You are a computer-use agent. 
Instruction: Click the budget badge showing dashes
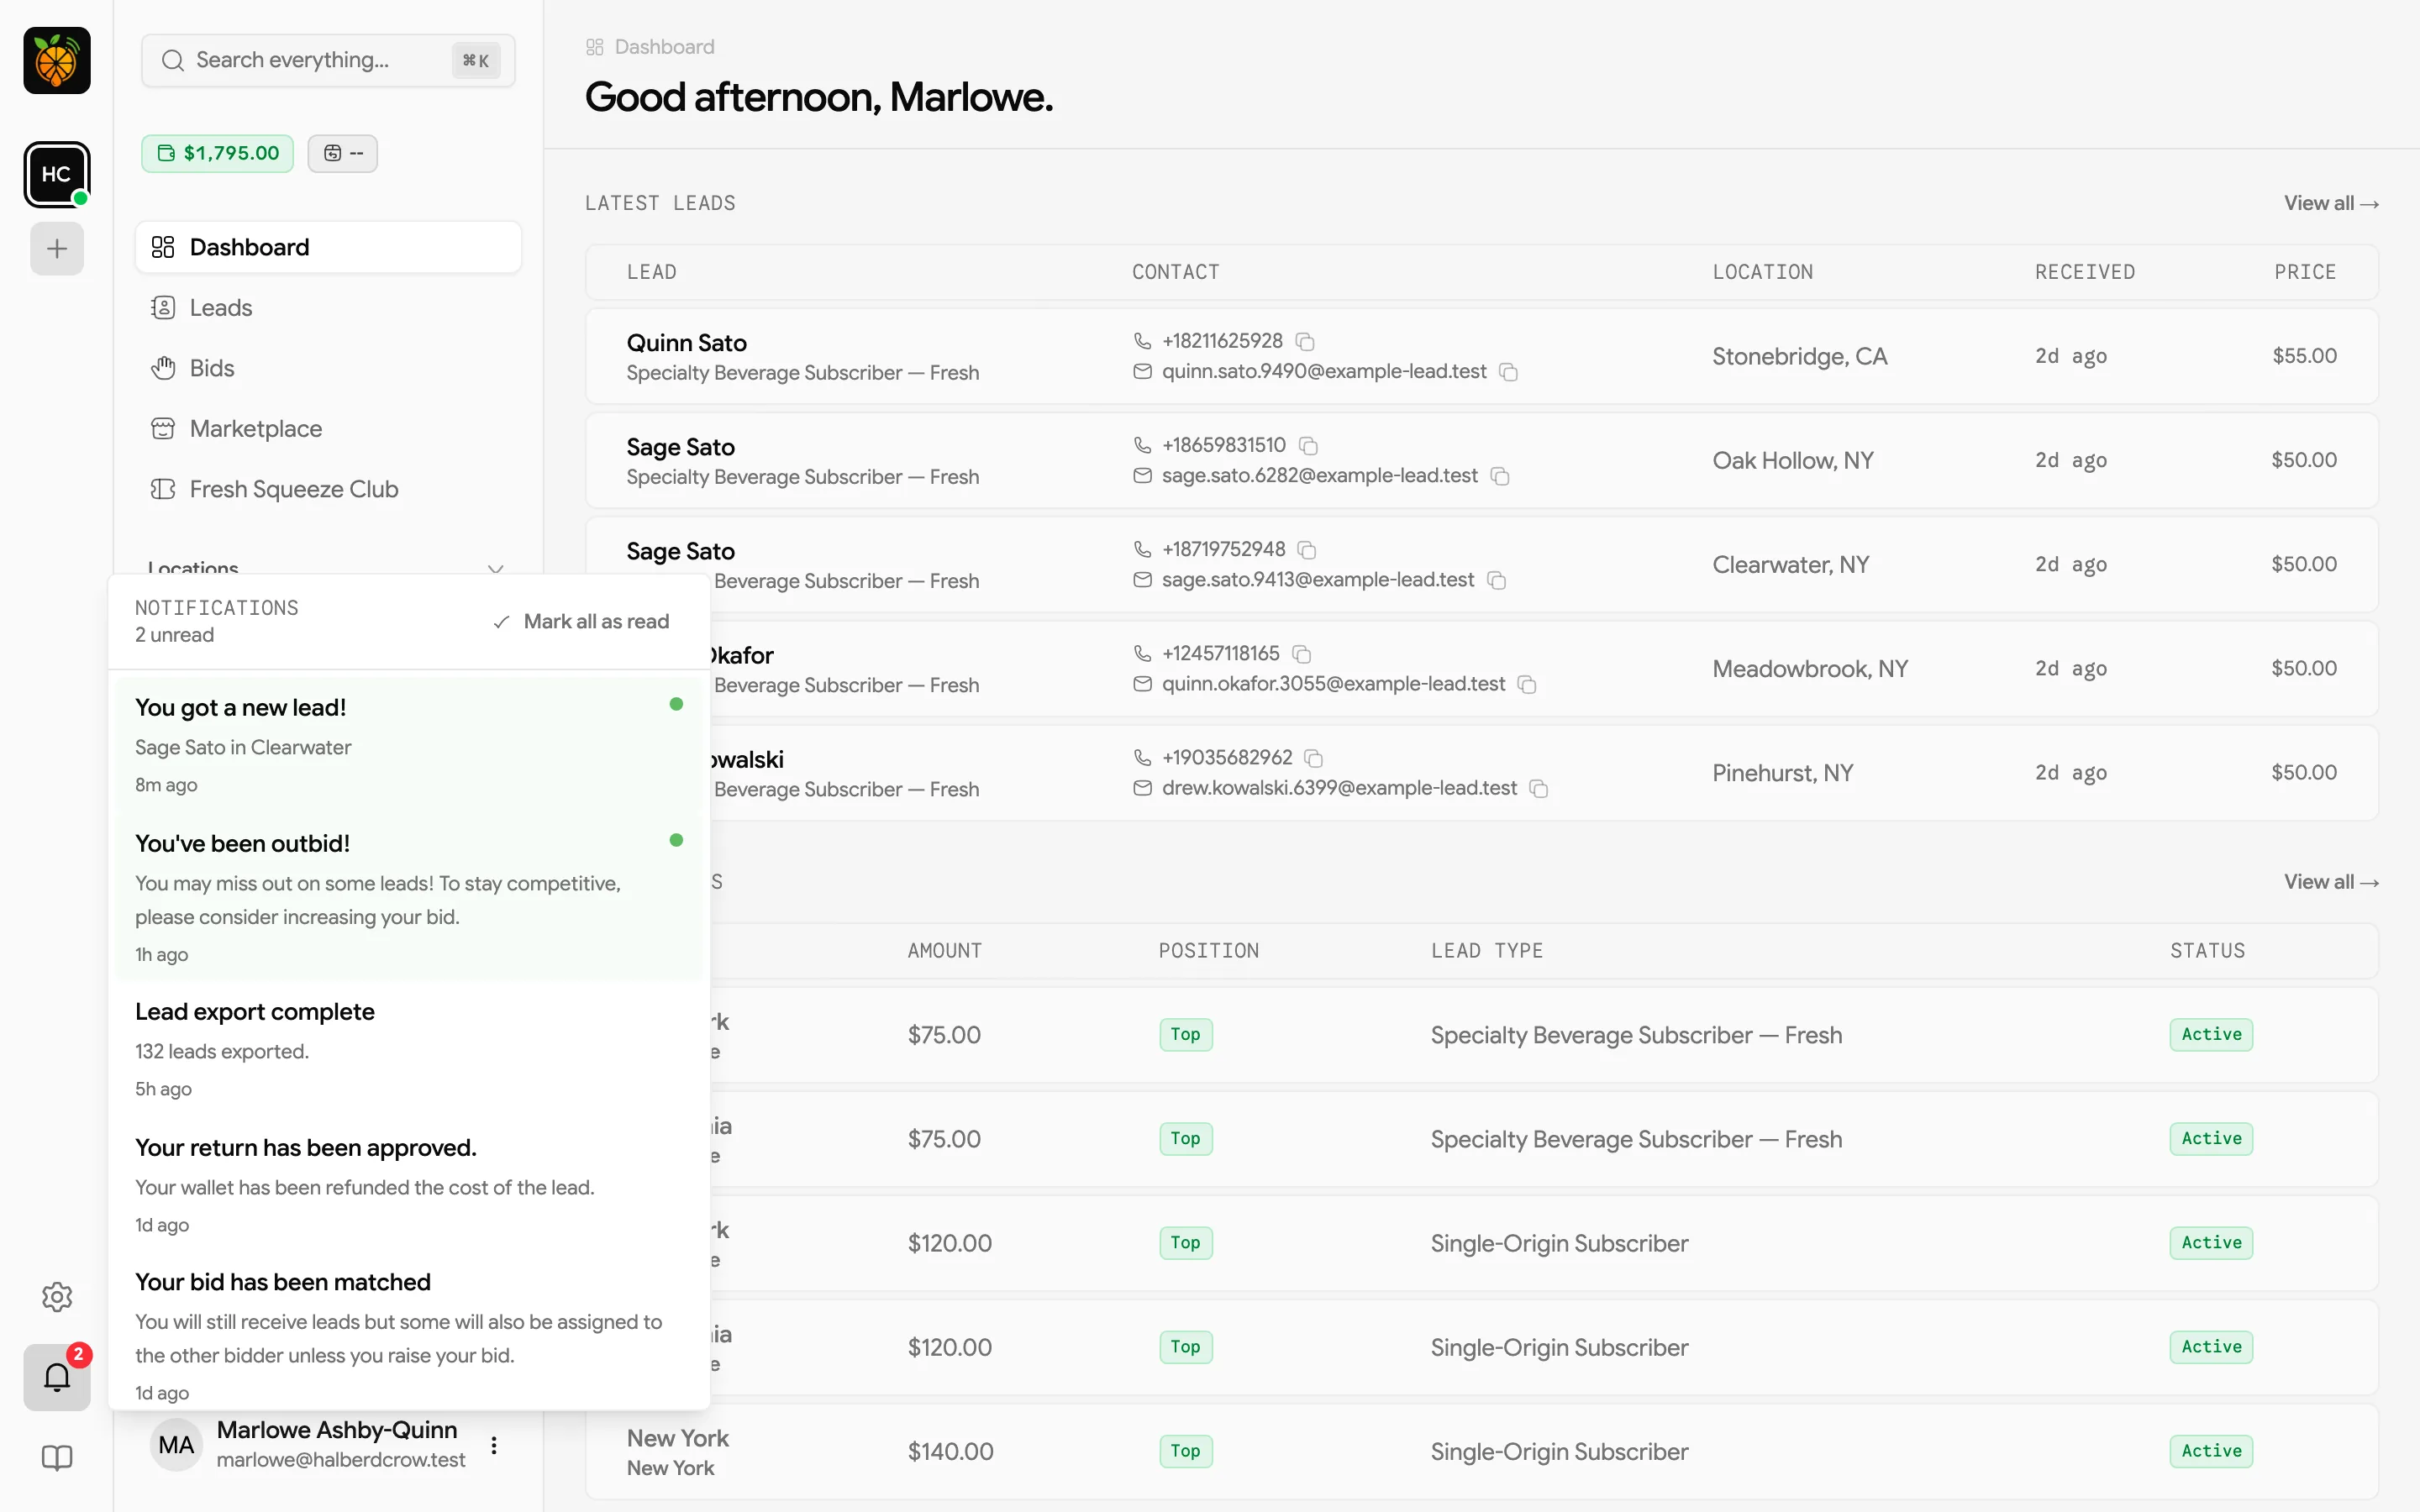(x=343, y=153)
